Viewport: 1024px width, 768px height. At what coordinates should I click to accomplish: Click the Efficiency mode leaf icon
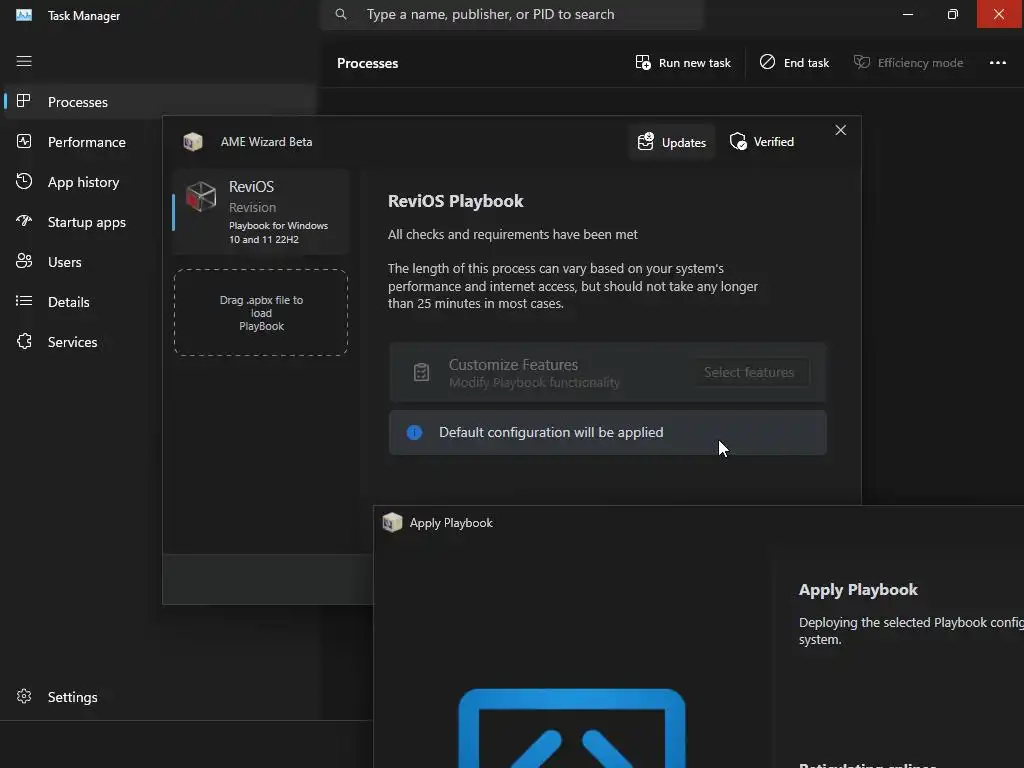[861, 61]
